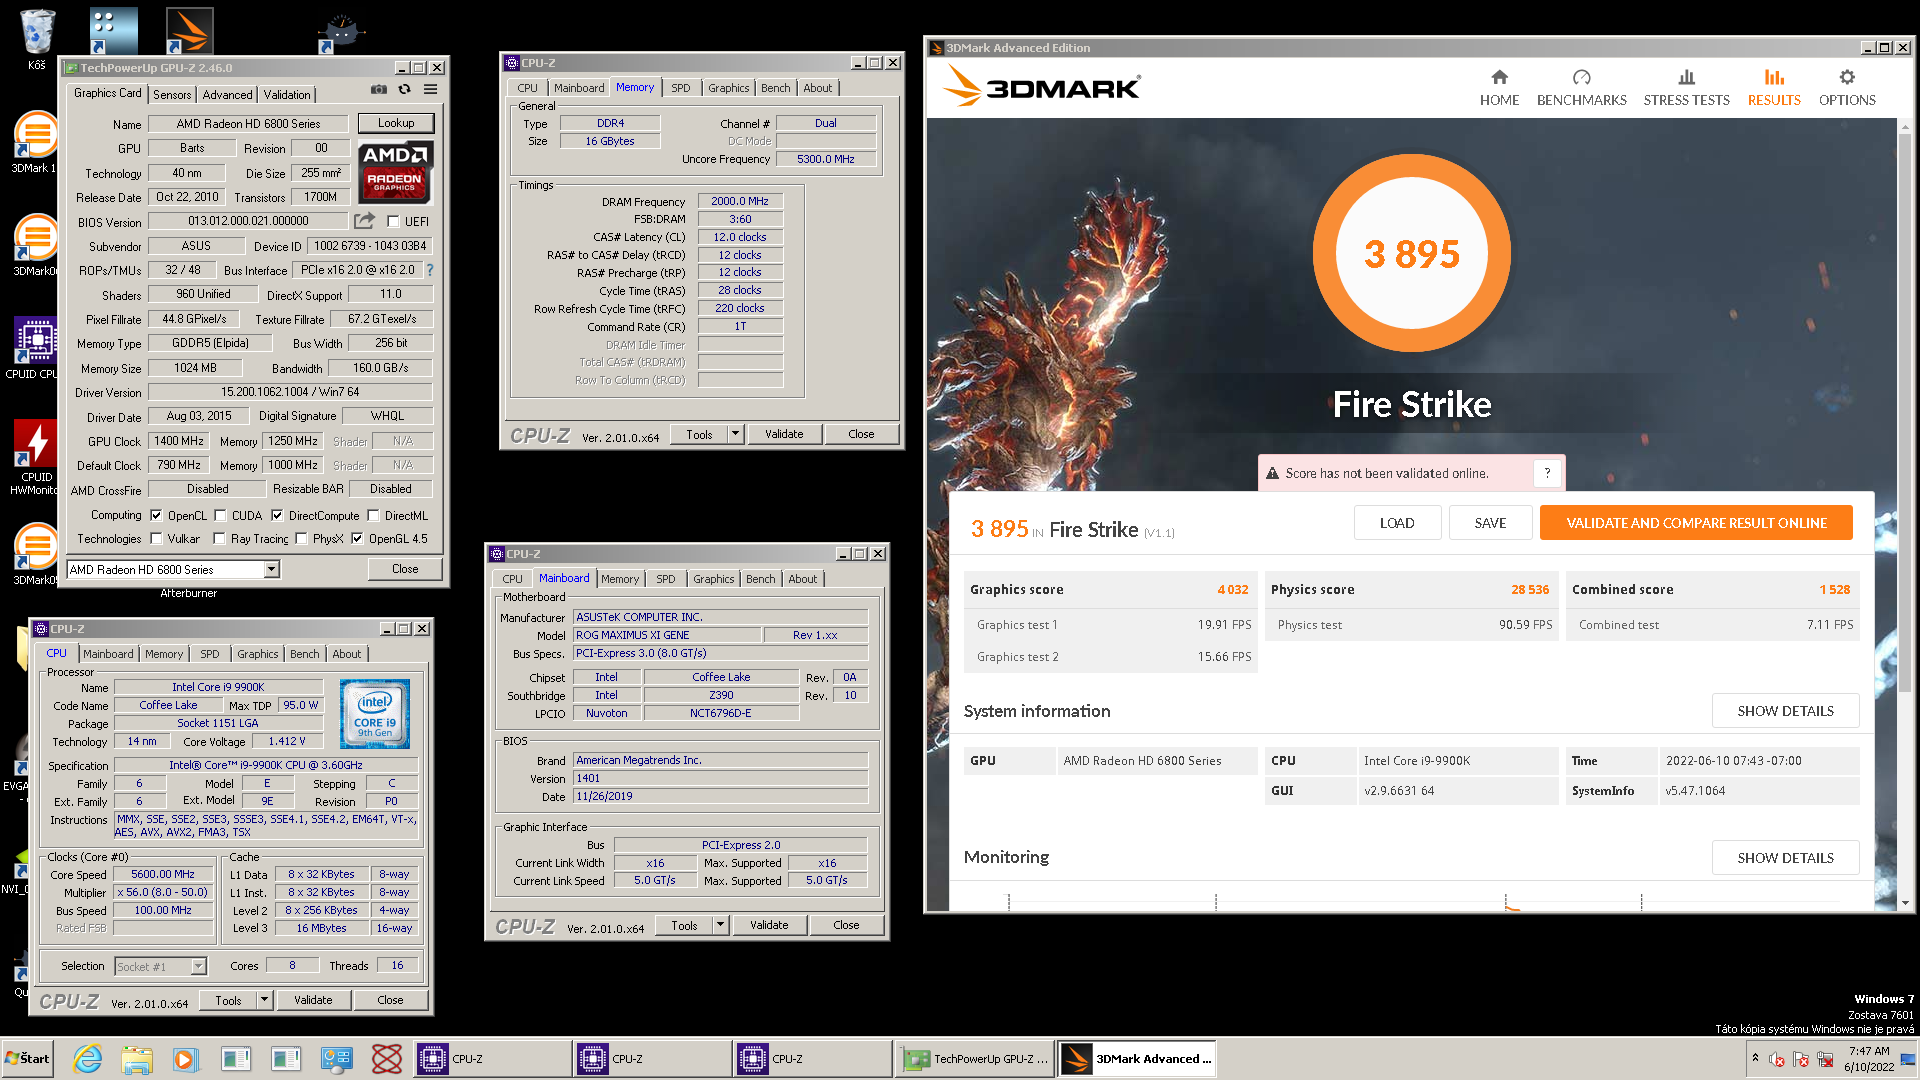This screenshot has width=1920, height=1080.
Task: Toggle the DirectCompute checkbox
Action: click(x=277, y=516)
